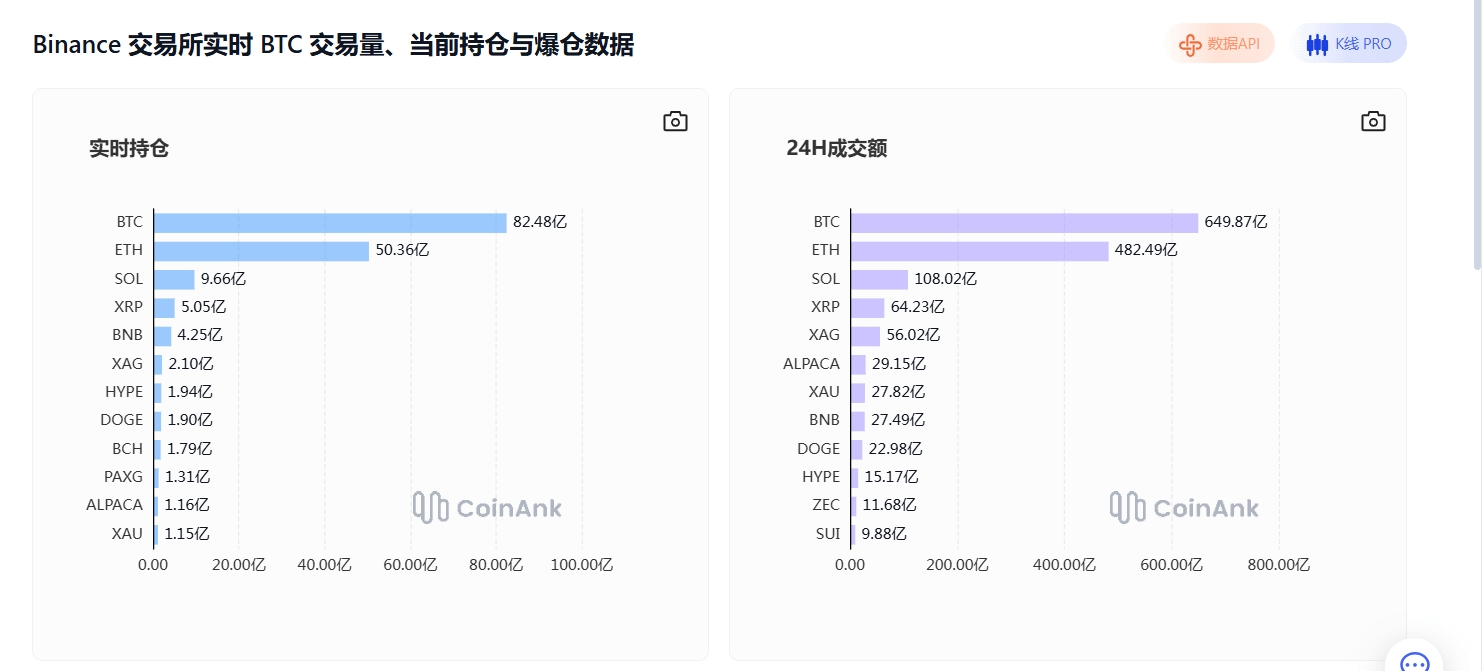The height and width of the screenshot is (671, 1482).
Task: Click the 实时持仓 chart title
Action: (x=129, y=149)
